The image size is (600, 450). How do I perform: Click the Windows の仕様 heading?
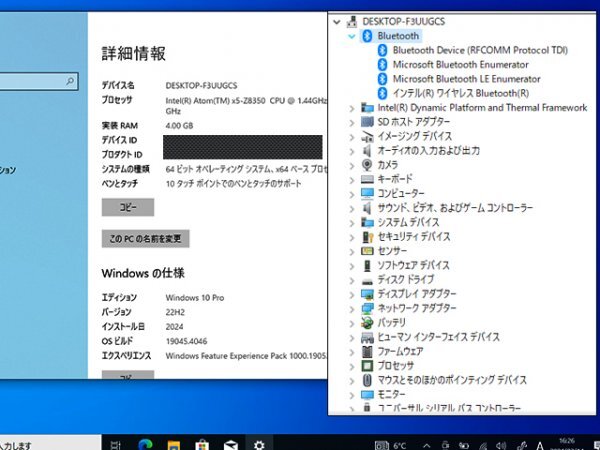pos(143,273)
